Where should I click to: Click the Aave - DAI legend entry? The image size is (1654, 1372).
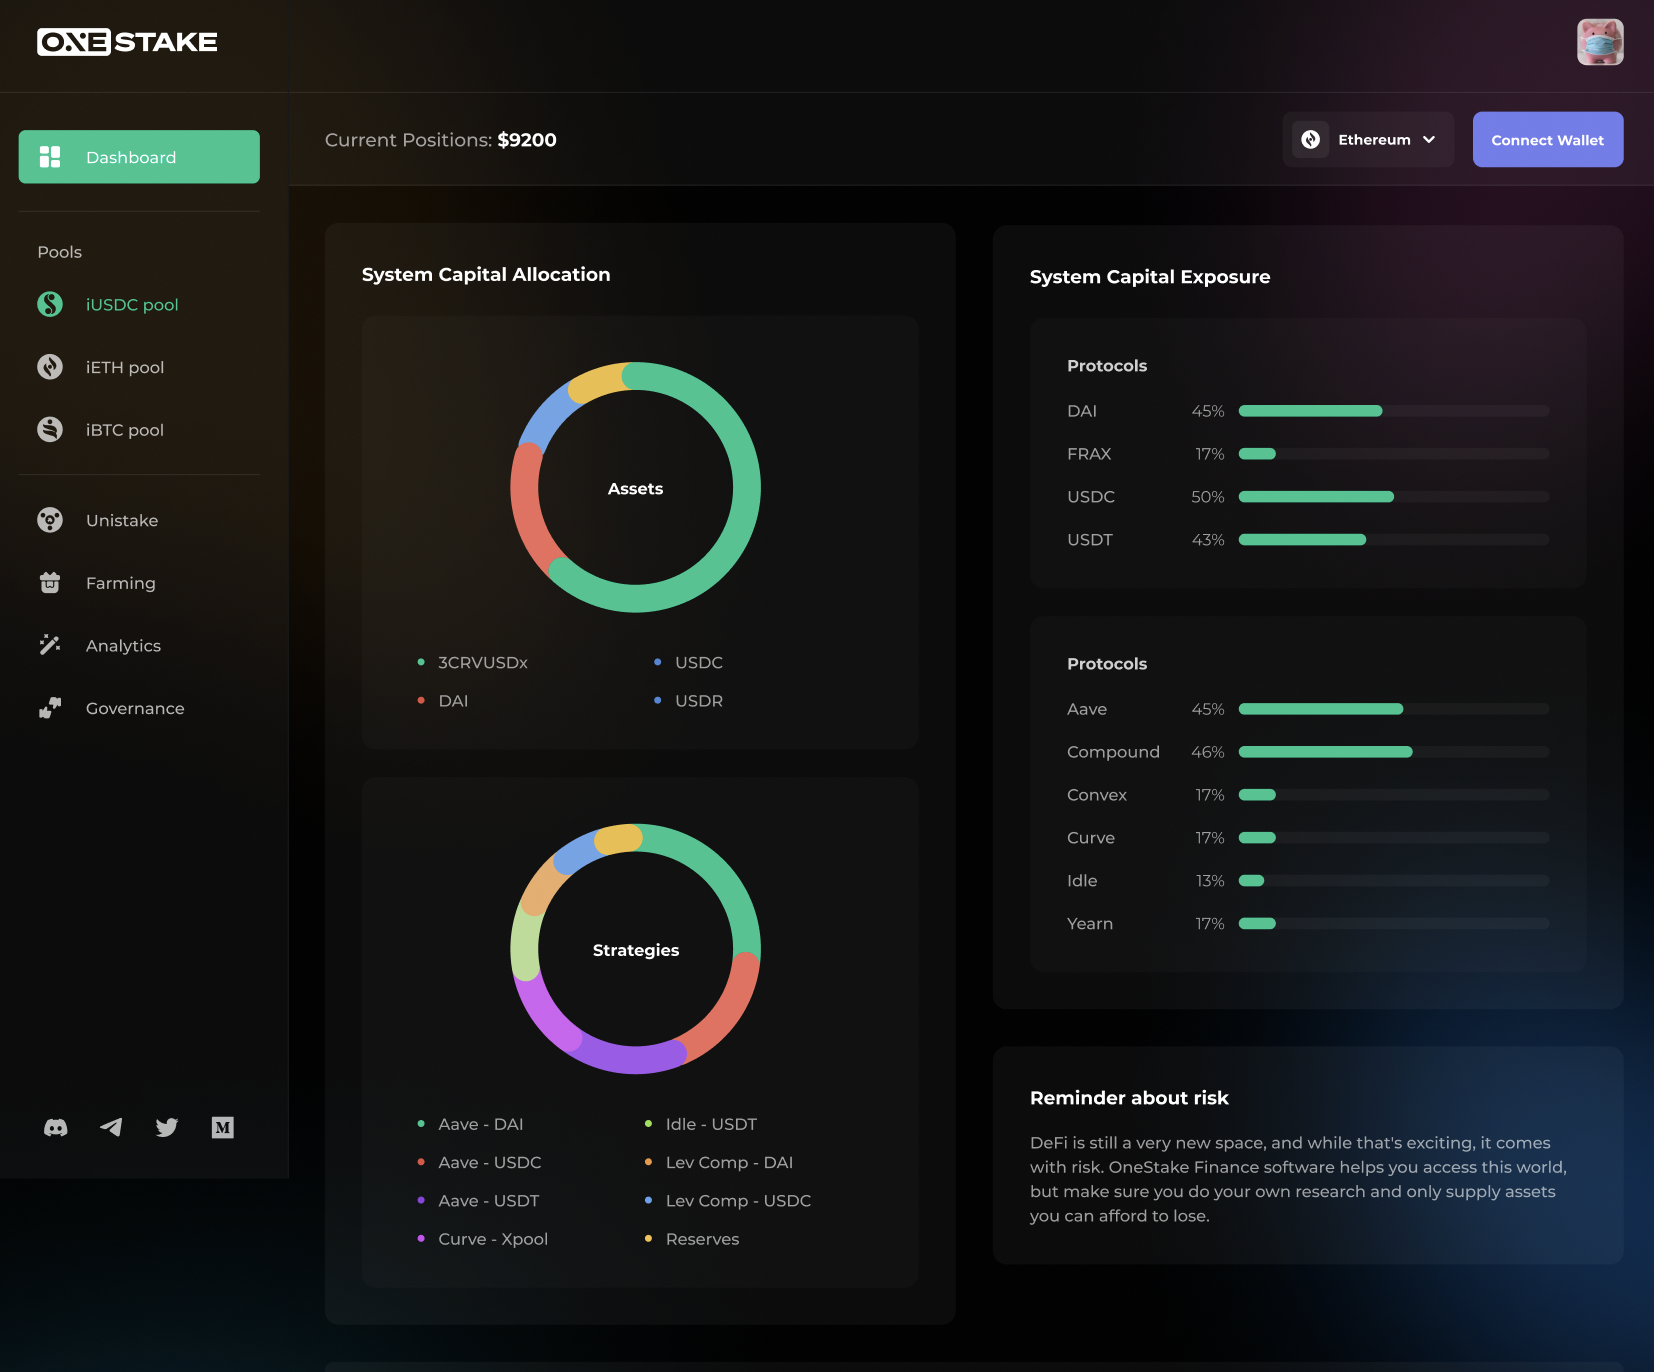pyautogui.click(x=470, y=1124)
